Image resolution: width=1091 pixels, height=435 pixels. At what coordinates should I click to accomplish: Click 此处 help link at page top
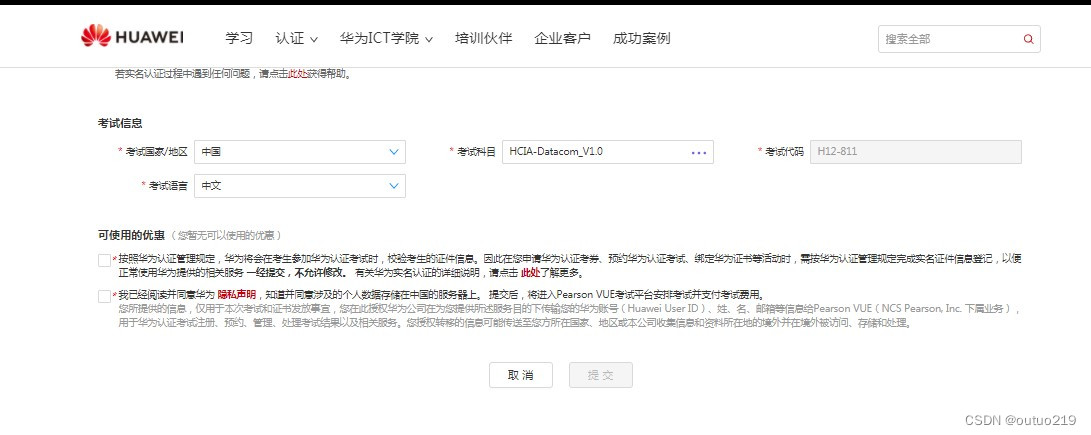[x=298, y=74]
